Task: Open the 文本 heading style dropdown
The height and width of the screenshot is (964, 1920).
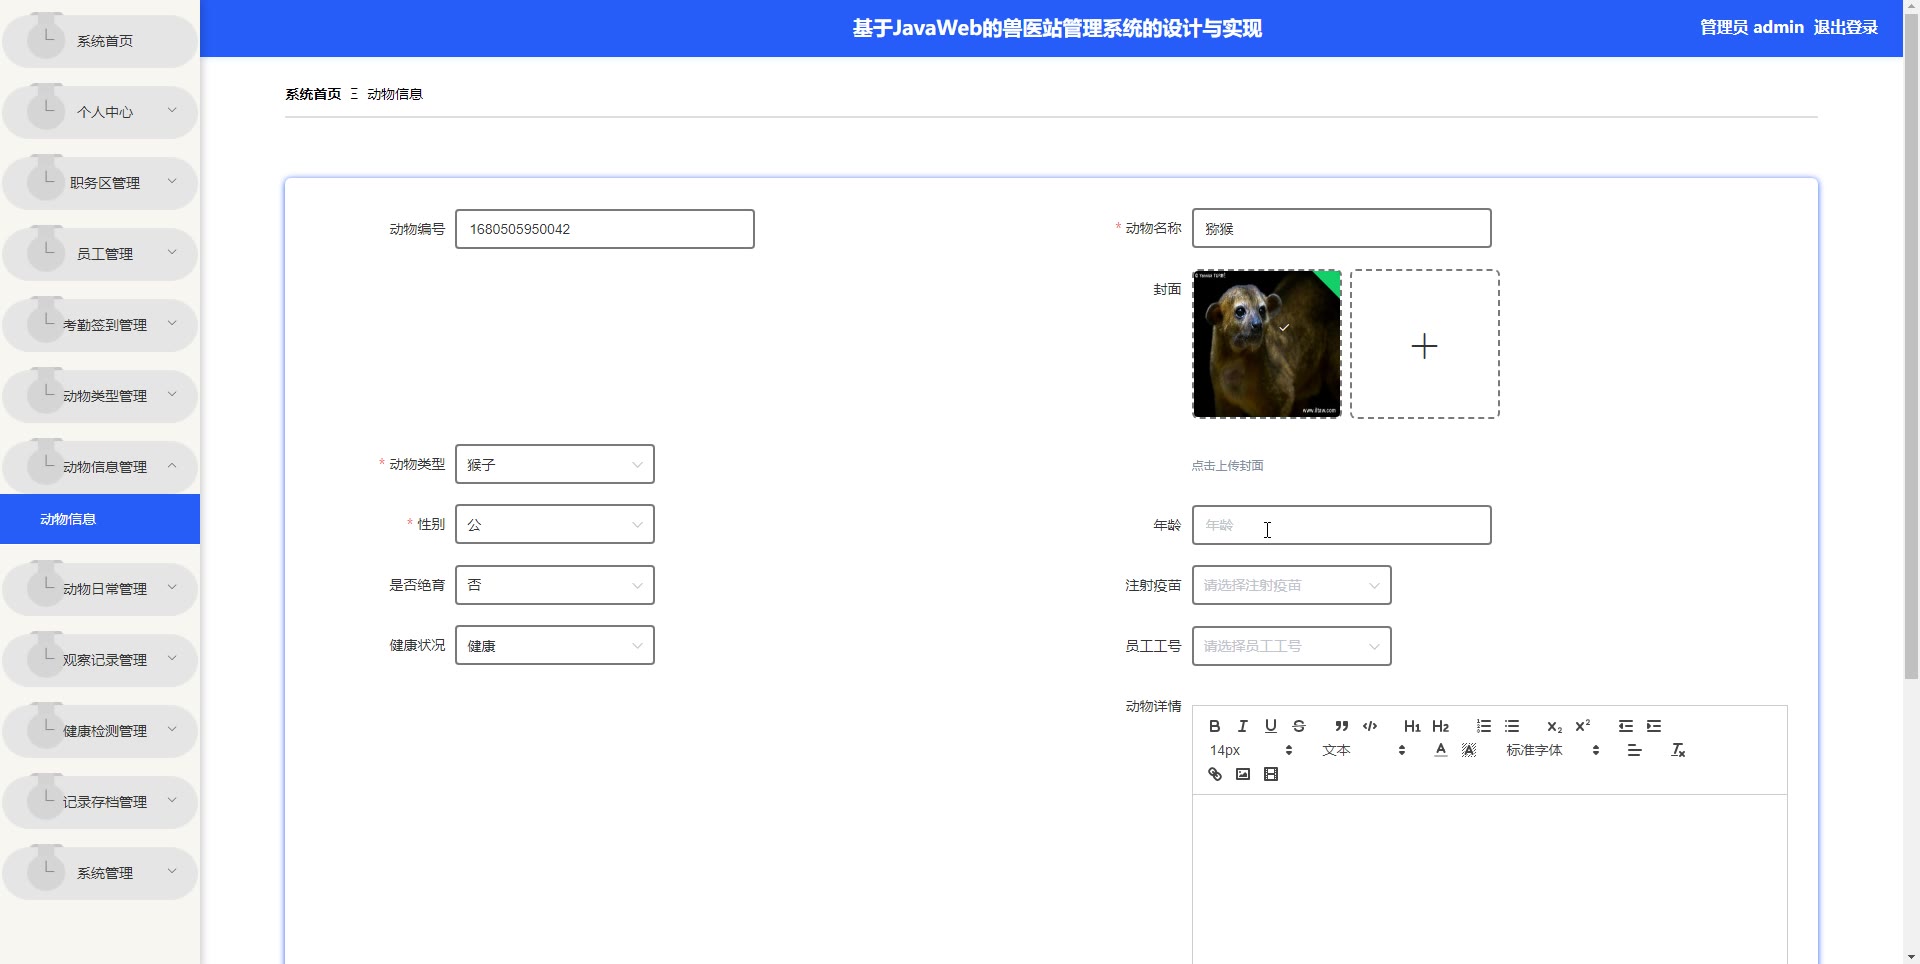Action: pyautogui.click(x=1363, y=750)
